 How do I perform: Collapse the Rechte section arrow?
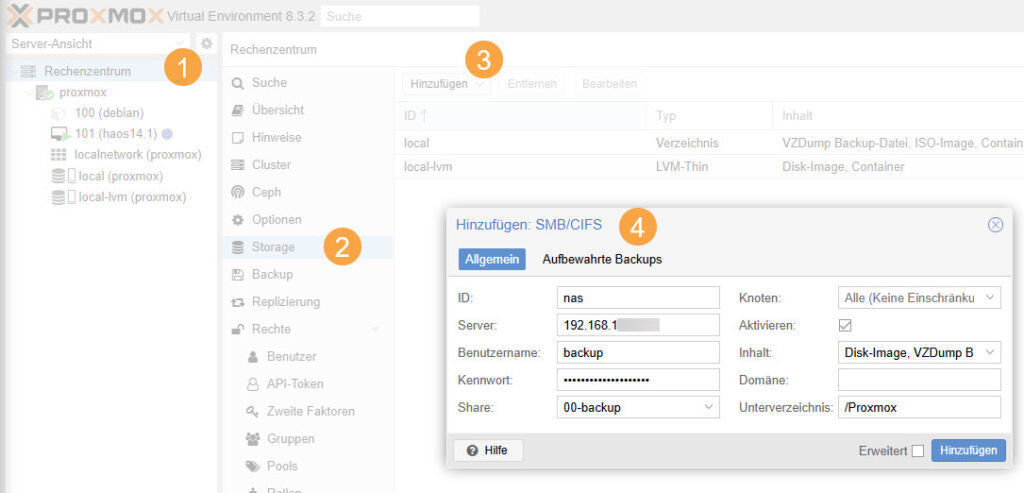(375, 329)
